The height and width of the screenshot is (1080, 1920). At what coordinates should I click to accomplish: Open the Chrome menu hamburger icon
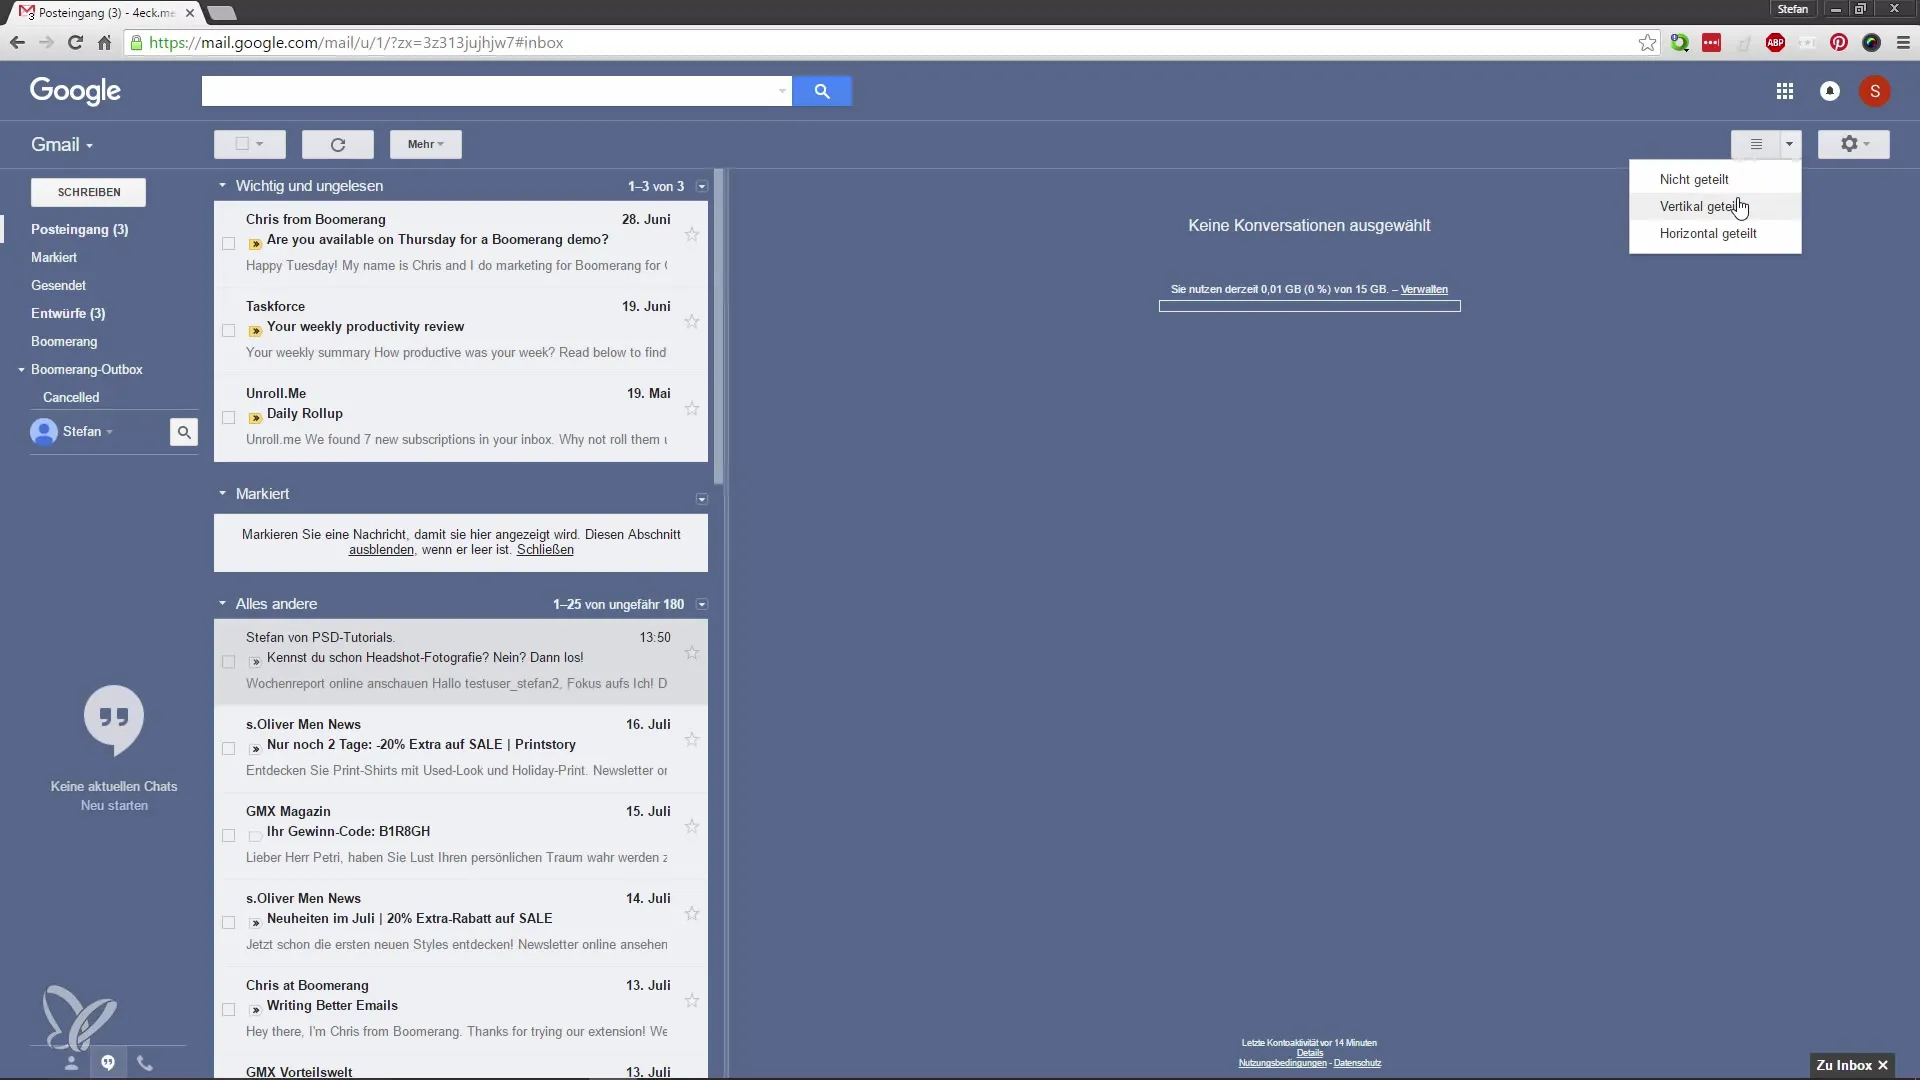[x=1903, y=43]
